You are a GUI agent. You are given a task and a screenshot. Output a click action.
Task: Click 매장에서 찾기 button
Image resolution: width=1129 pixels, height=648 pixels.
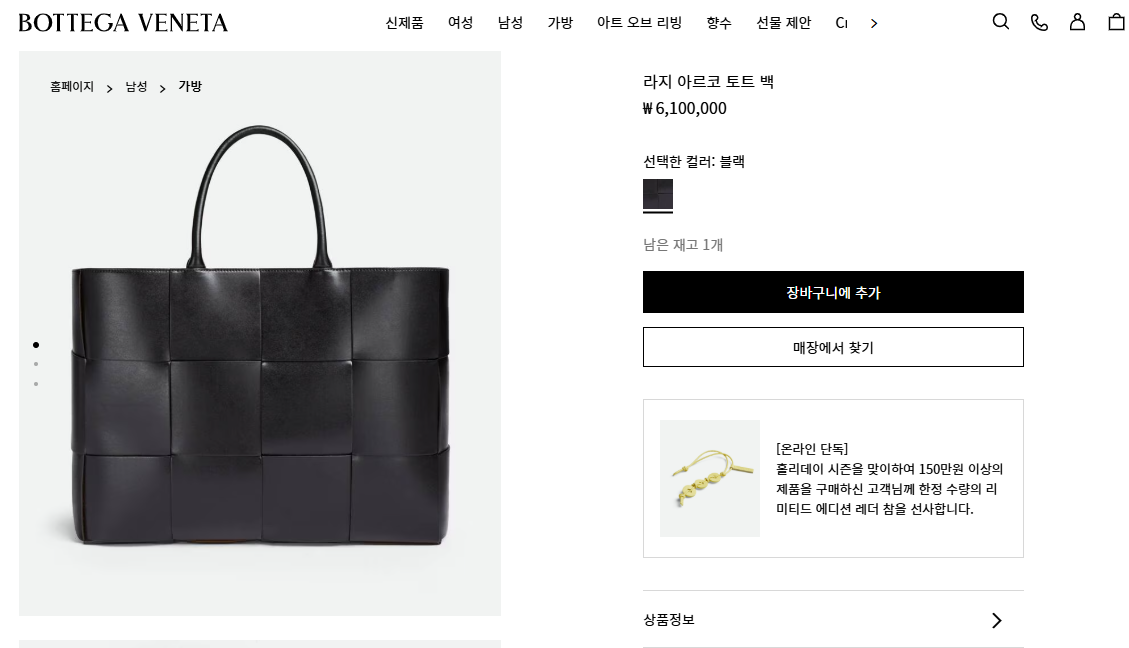pyautogui.click(x=833, y=347)
